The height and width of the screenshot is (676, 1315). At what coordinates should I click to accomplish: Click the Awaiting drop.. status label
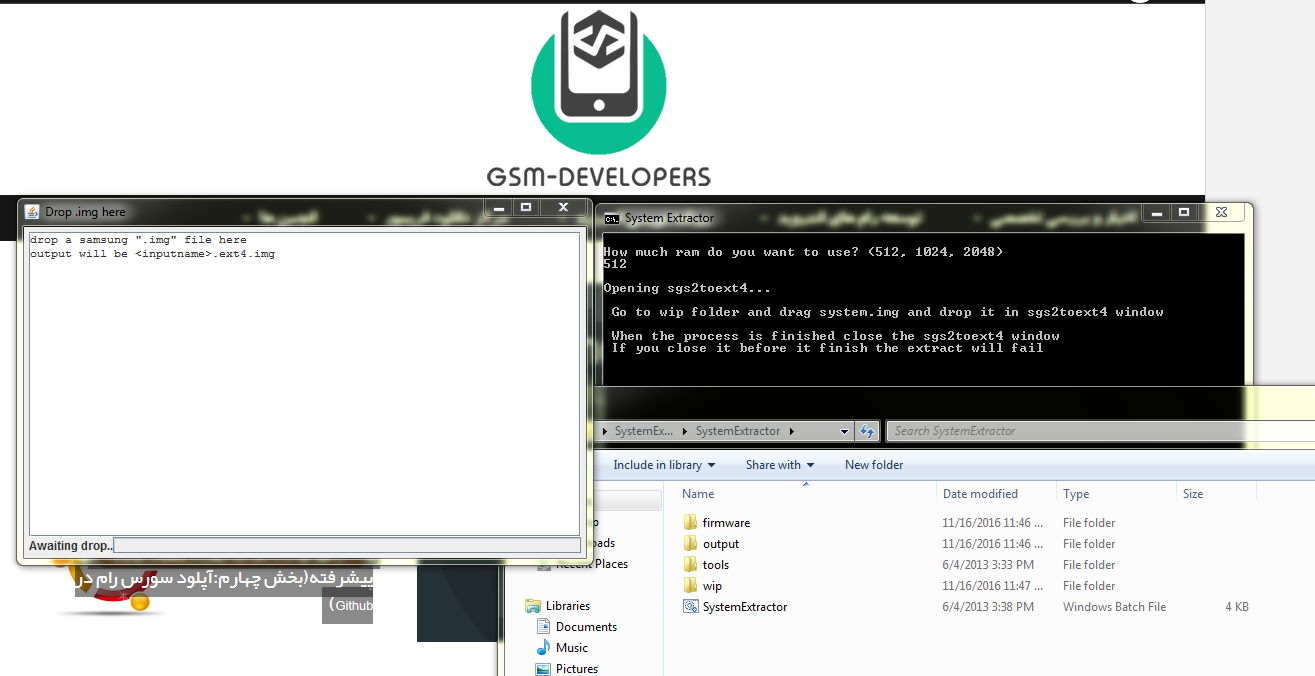pyautogui.click(x=71, y=546)
